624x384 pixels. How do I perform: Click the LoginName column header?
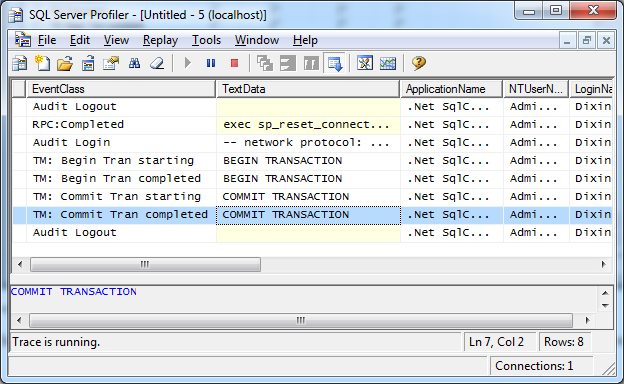(x=591, y=89)
